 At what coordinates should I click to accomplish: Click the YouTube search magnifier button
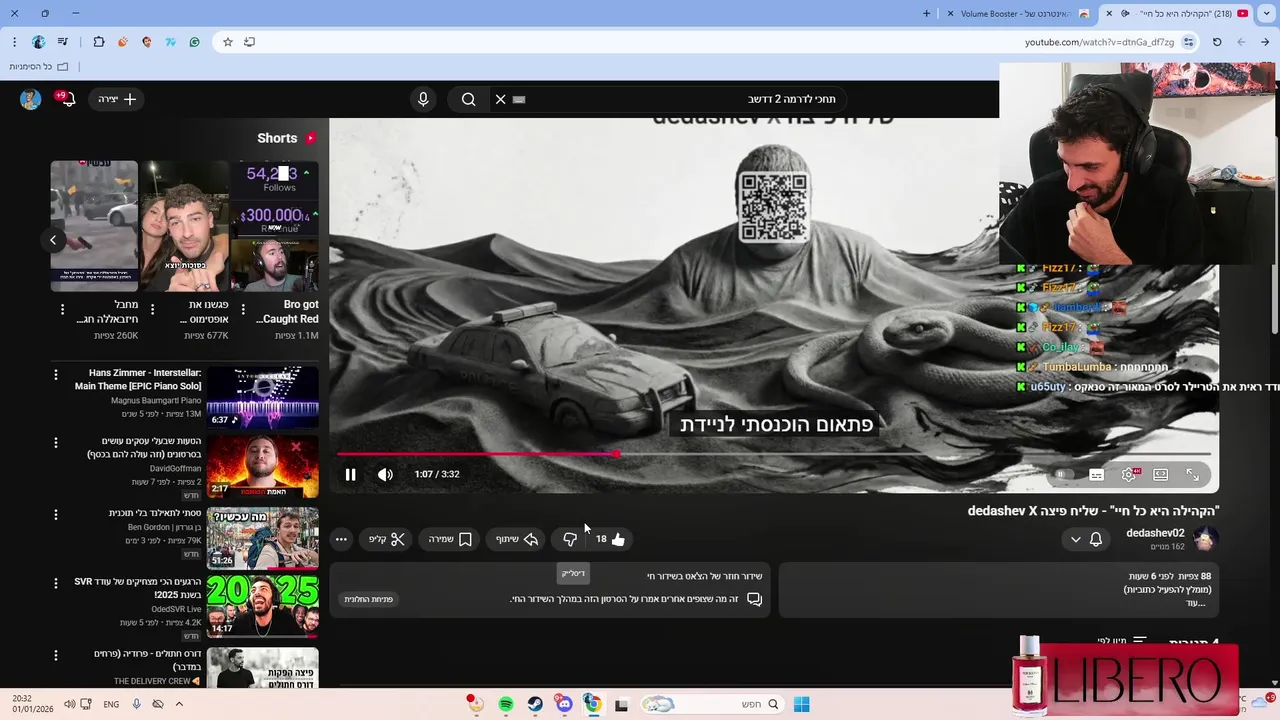point(469,99)
